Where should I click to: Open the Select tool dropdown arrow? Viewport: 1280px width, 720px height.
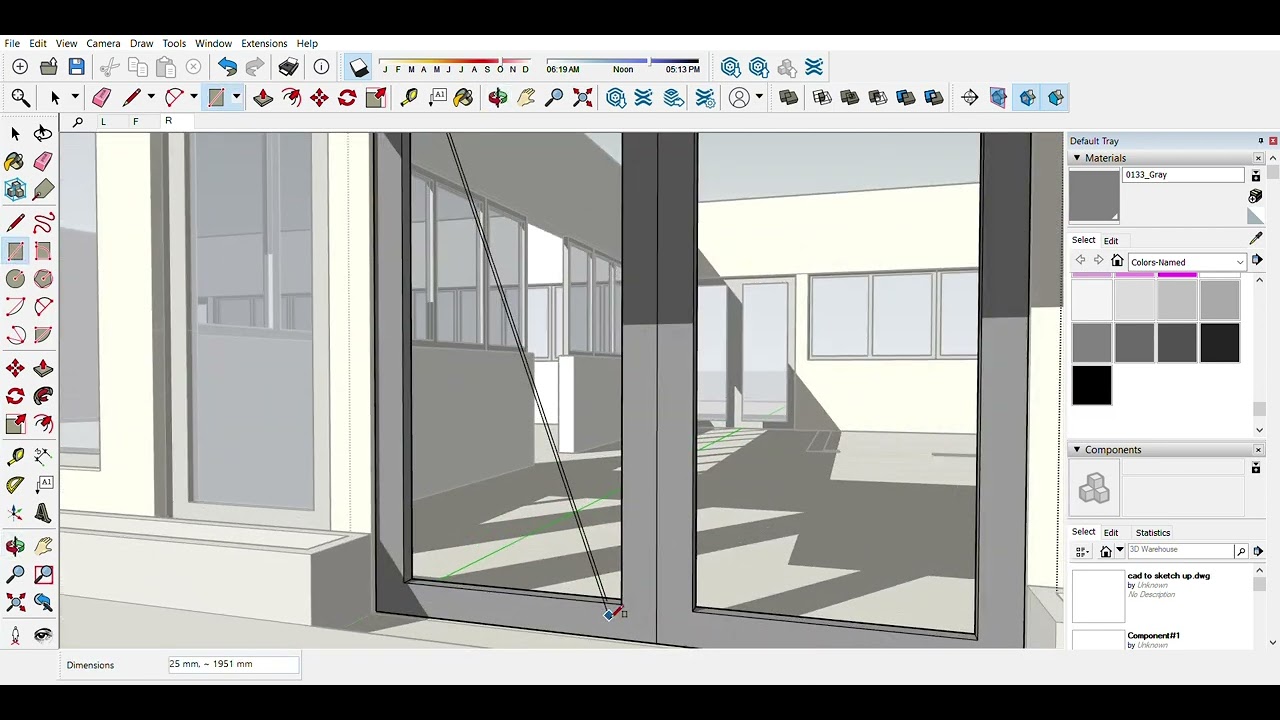(75, 97)
